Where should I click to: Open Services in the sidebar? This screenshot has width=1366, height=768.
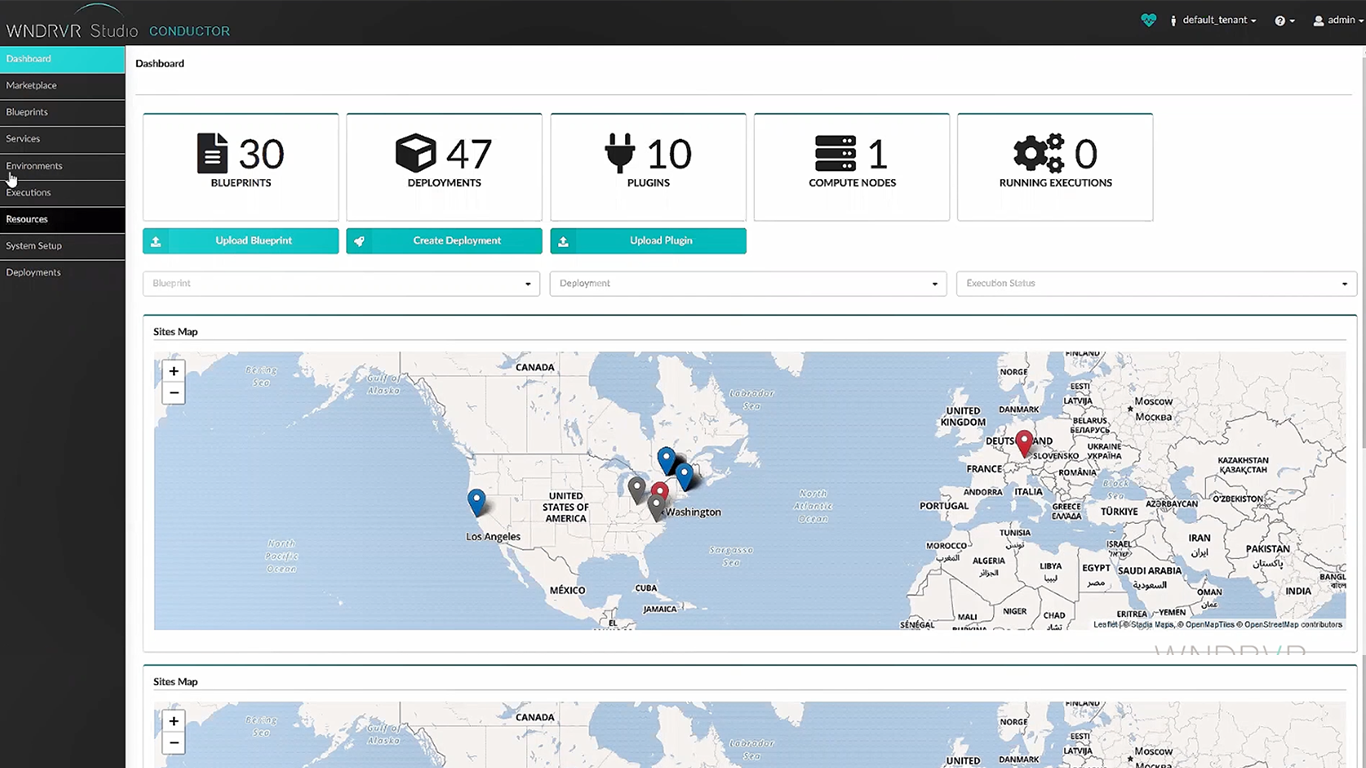coord(62,139)
